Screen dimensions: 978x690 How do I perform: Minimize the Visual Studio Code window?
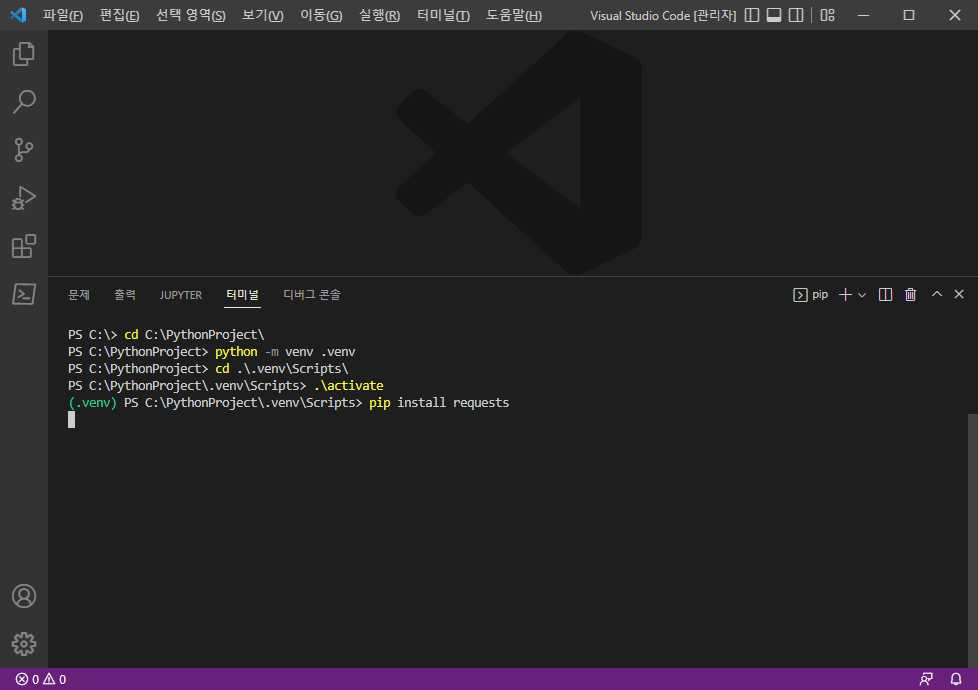pyautogui.click(x=863, y=15)
